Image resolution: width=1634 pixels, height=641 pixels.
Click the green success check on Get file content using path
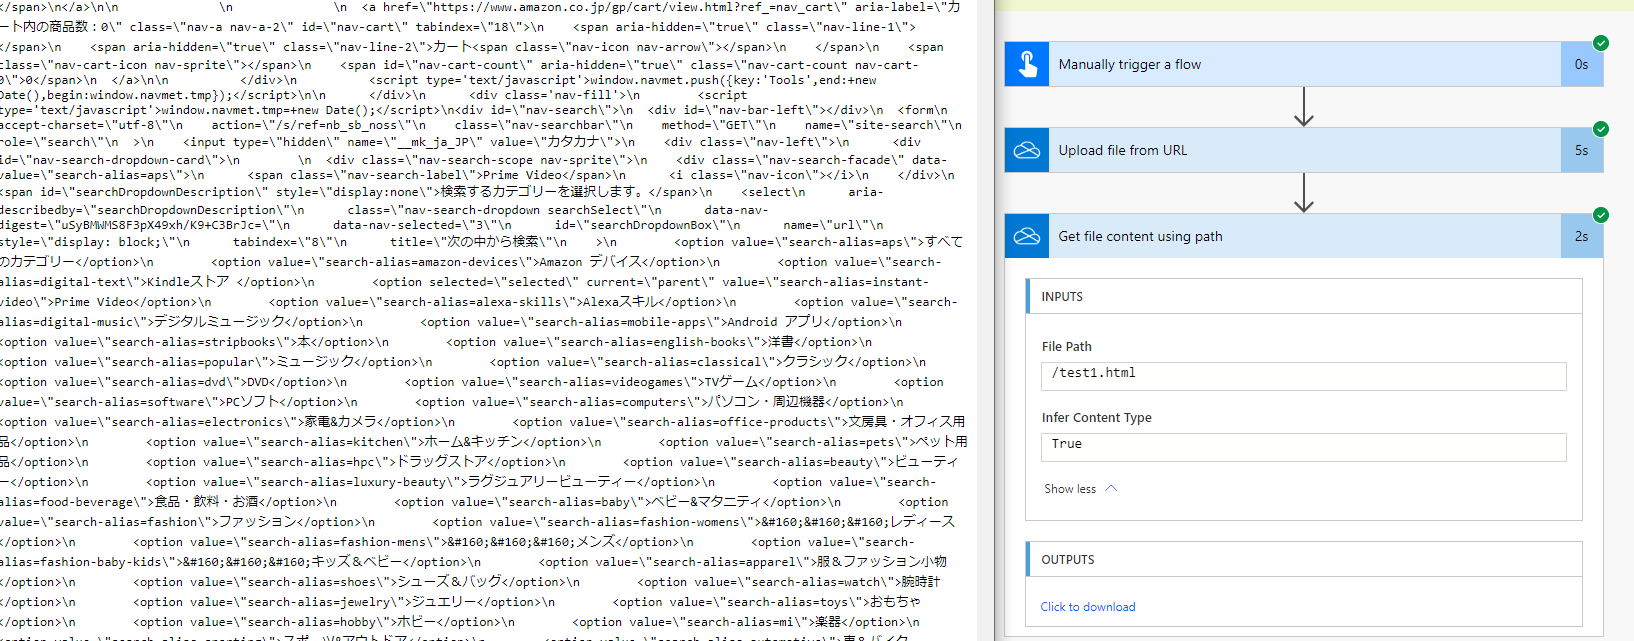point(1601,215)
